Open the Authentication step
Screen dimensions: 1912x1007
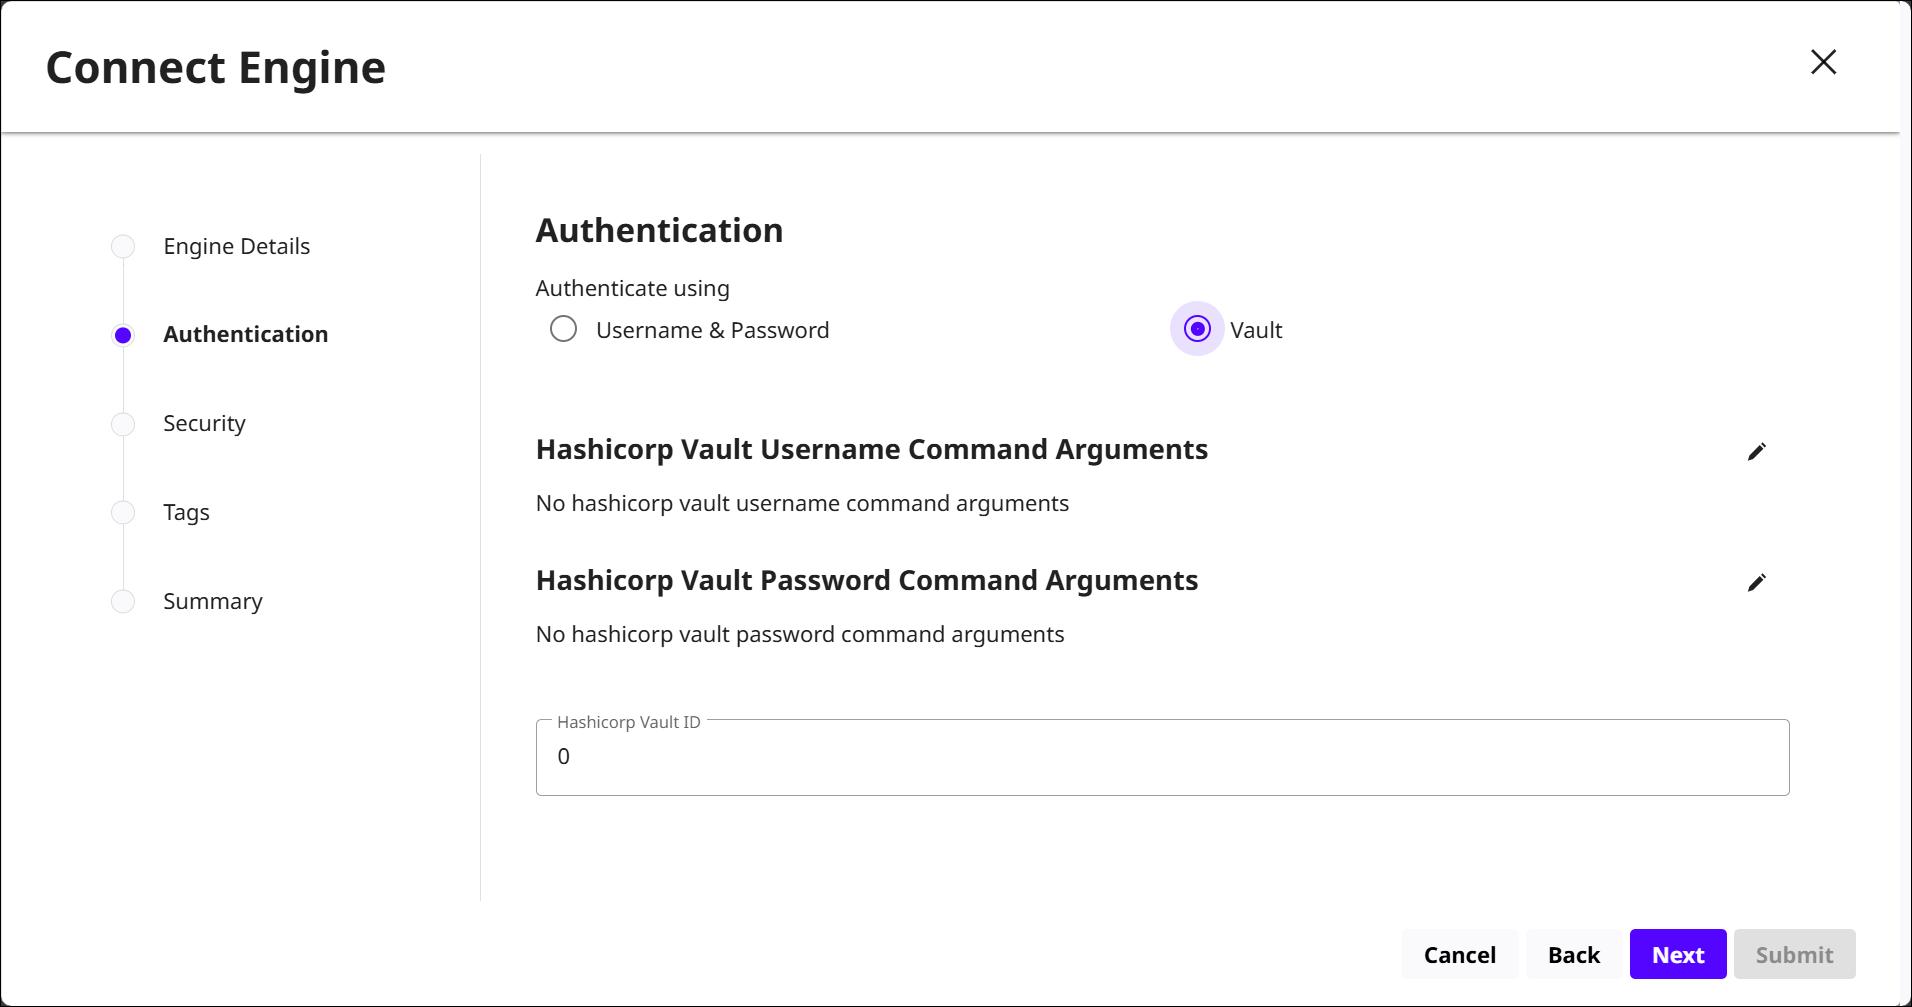pos(245,334)
